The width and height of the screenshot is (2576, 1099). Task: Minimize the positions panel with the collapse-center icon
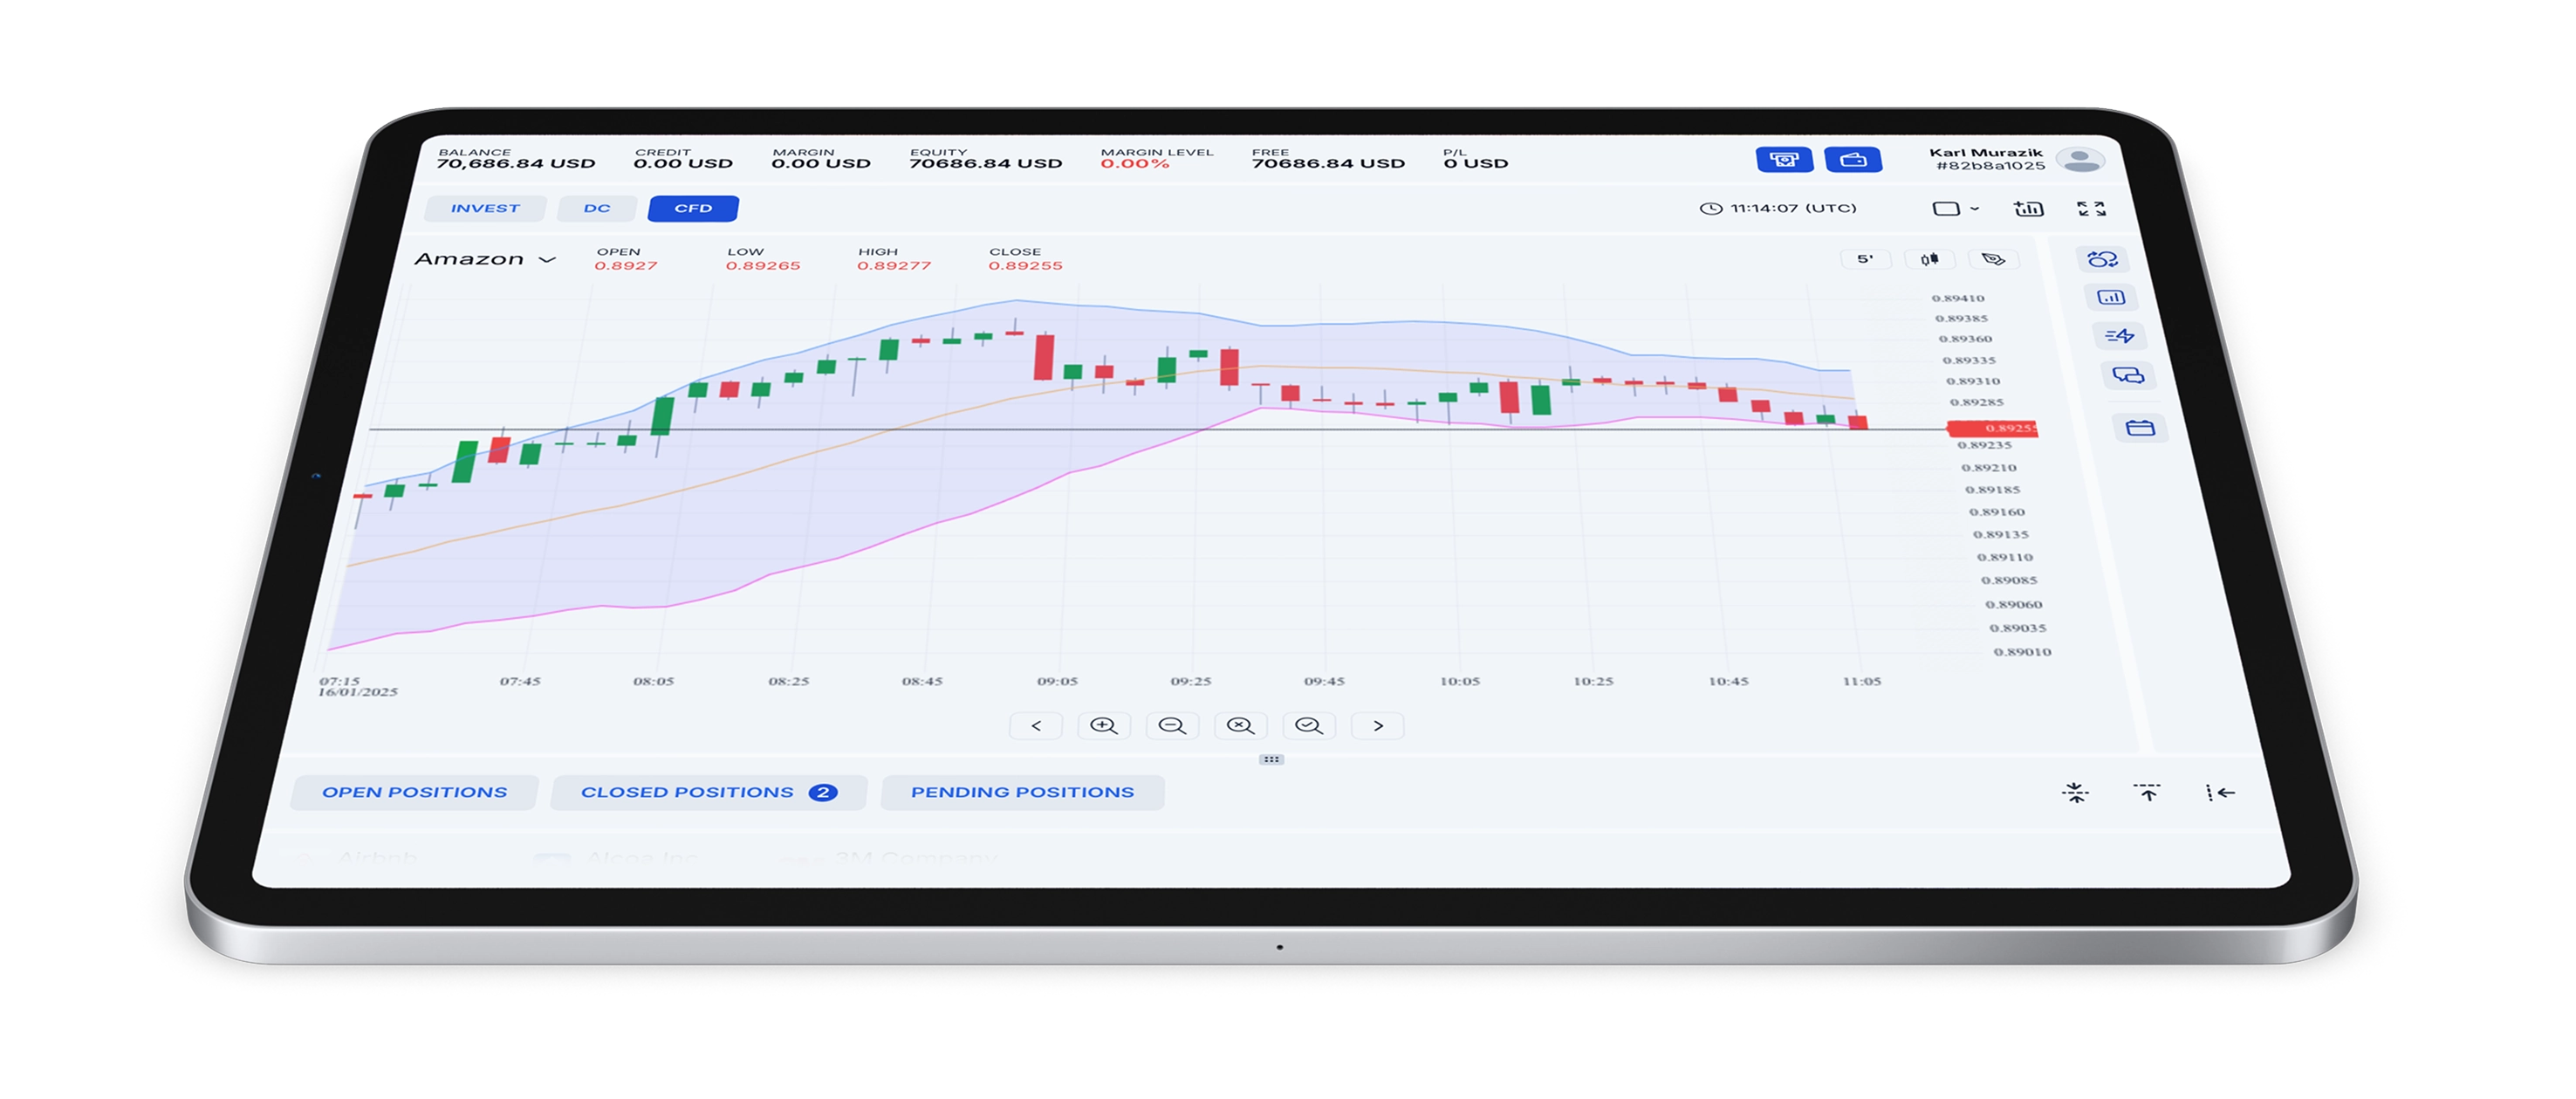pyautogui.click(x=2075, y=793)
